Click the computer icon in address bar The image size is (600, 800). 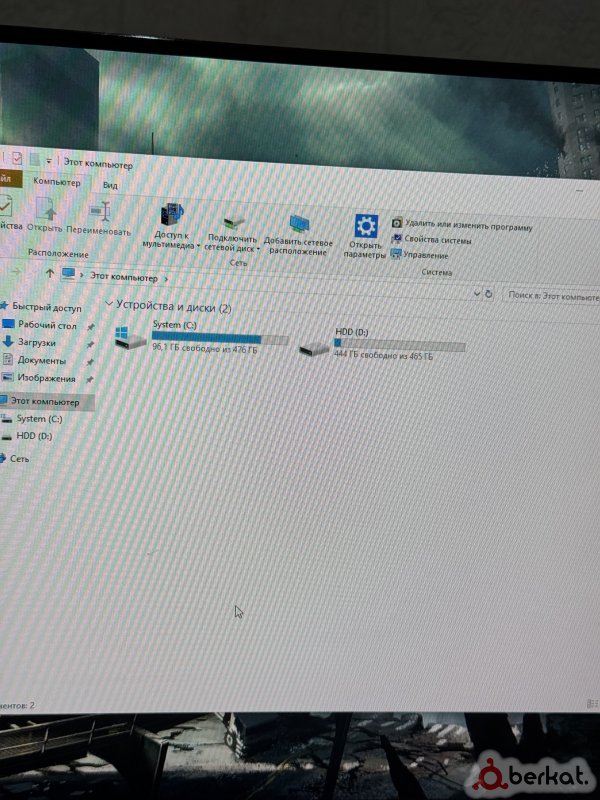tap(68, 274)
